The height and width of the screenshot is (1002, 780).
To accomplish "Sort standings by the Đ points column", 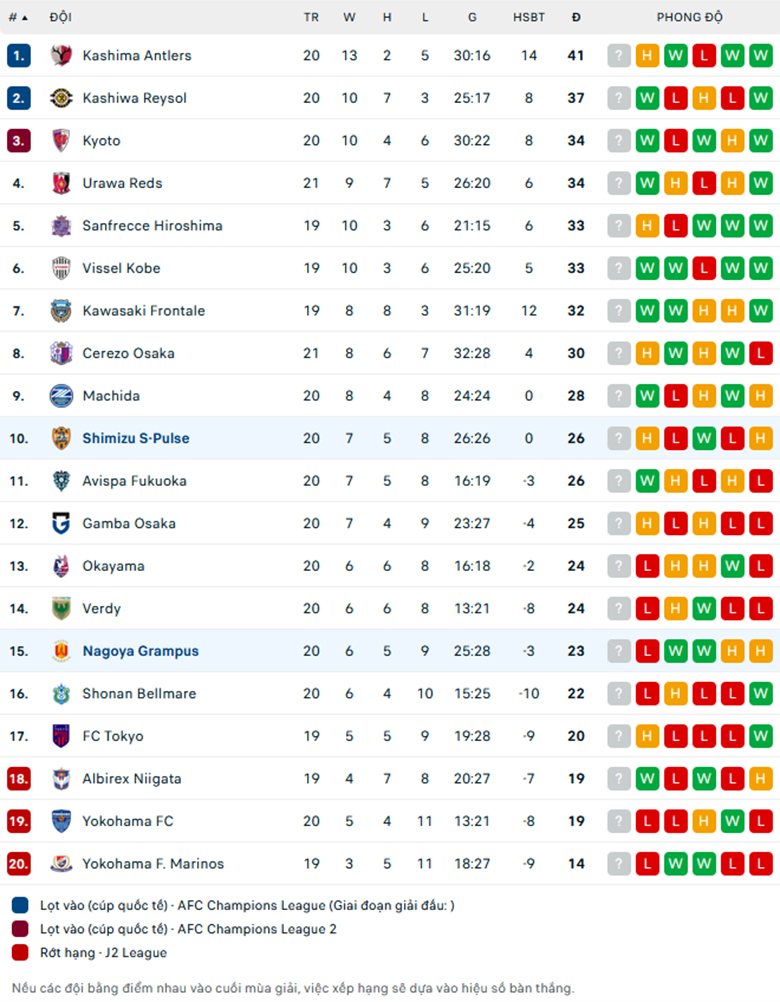I will point(576,17).
